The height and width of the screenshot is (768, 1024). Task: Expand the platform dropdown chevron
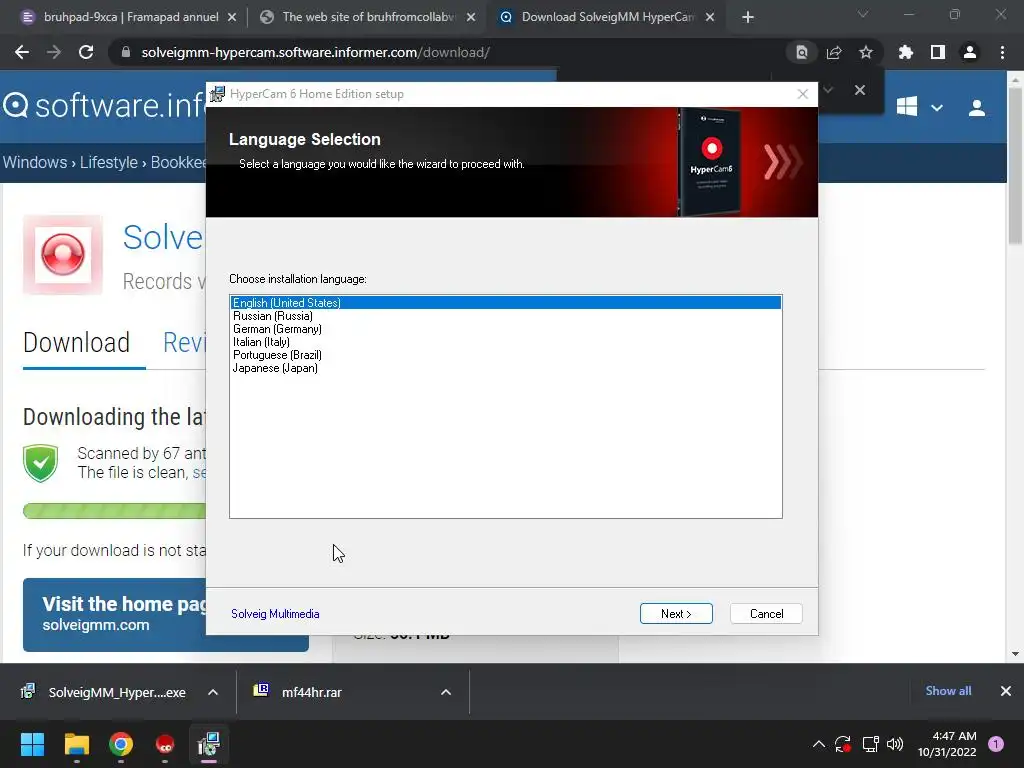[936, 108]
